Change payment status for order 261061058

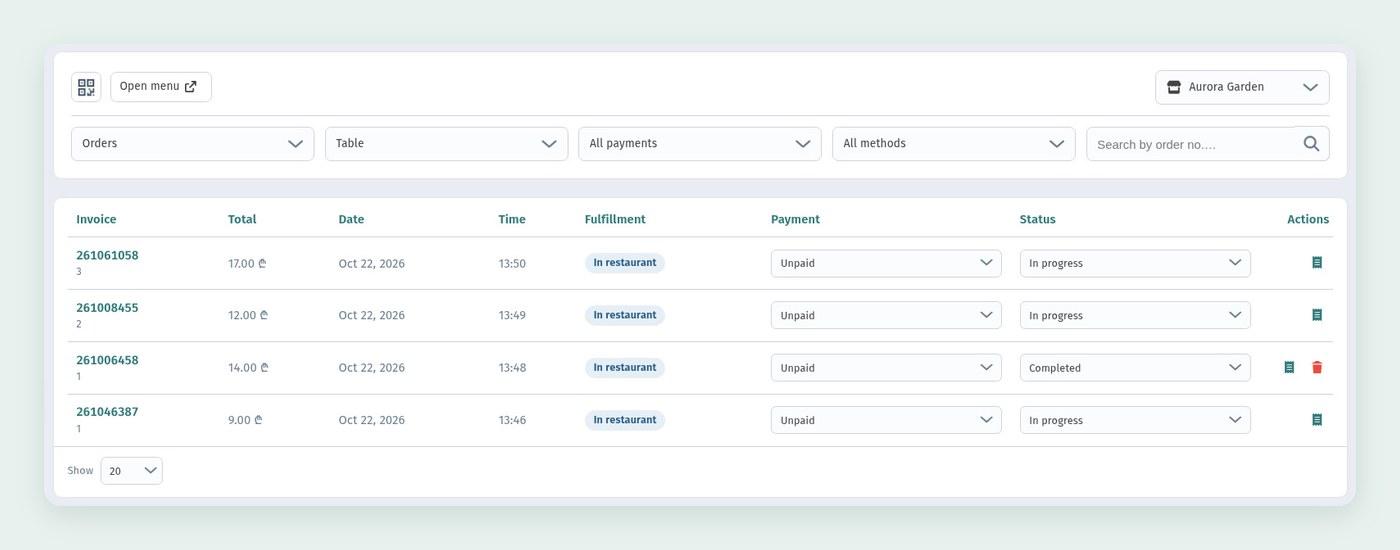coord(886,263)
